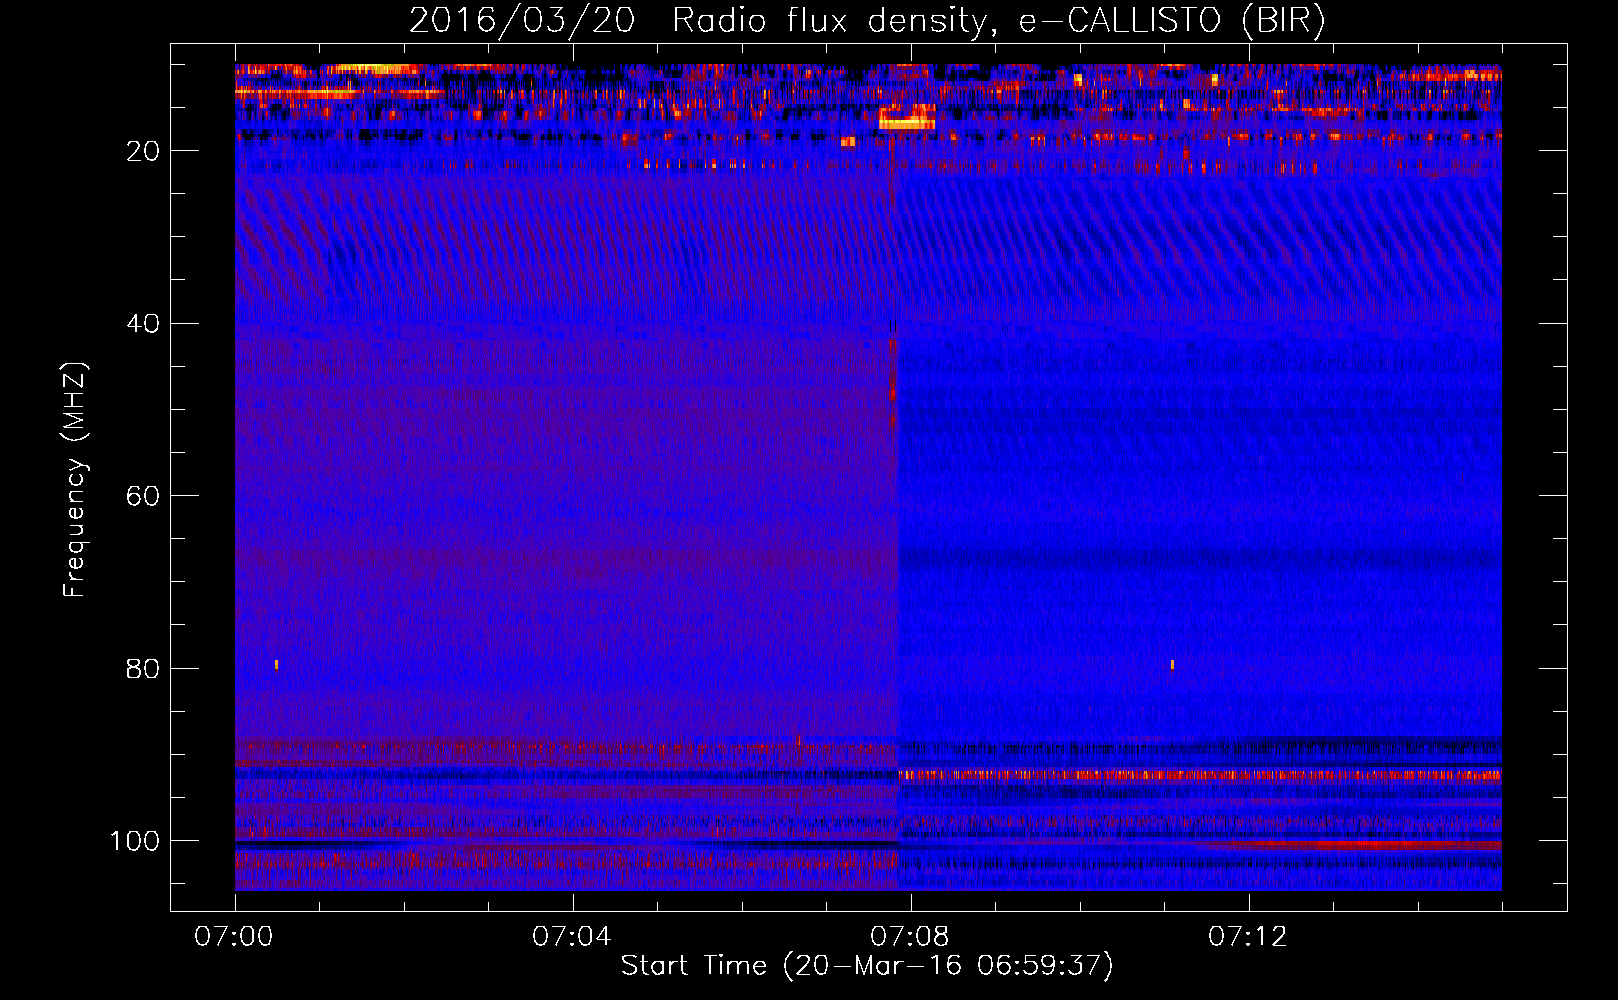Click the 80 frequency tick label
The image size is (1618, 1000).
tap(143, 669)
